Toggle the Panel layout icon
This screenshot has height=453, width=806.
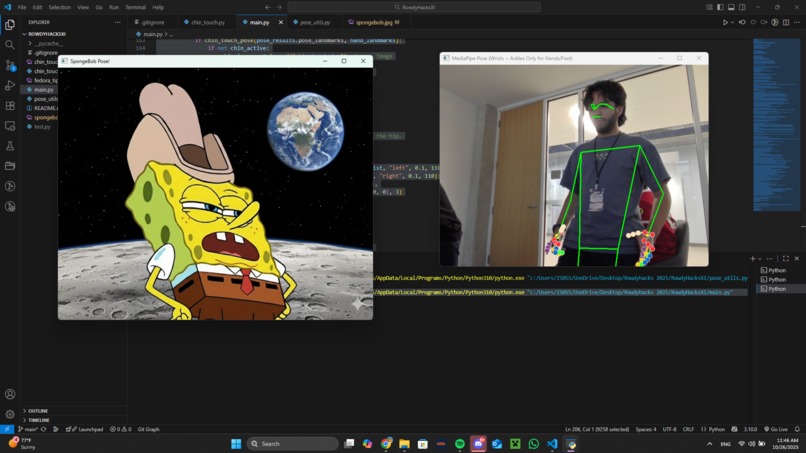coord(731,7)
